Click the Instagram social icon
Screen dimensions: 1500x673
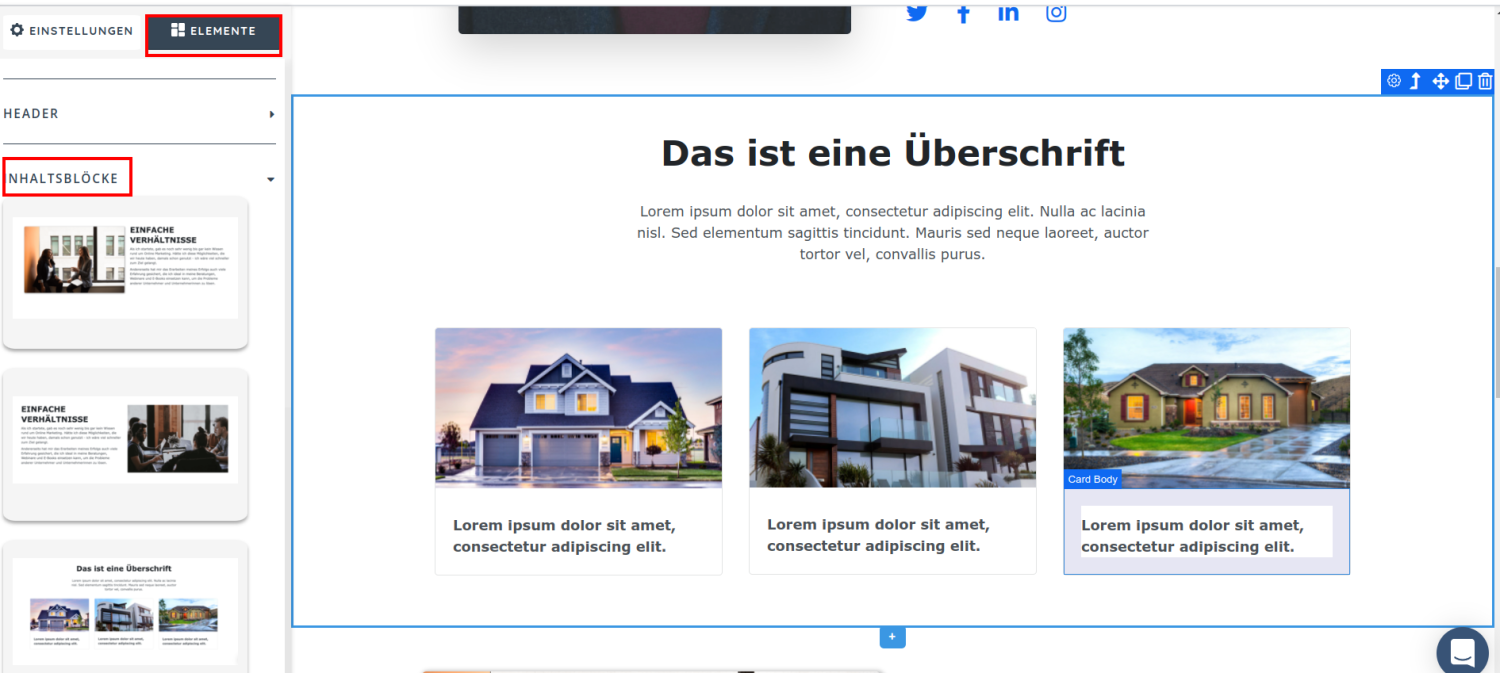tap(1056, 13)
